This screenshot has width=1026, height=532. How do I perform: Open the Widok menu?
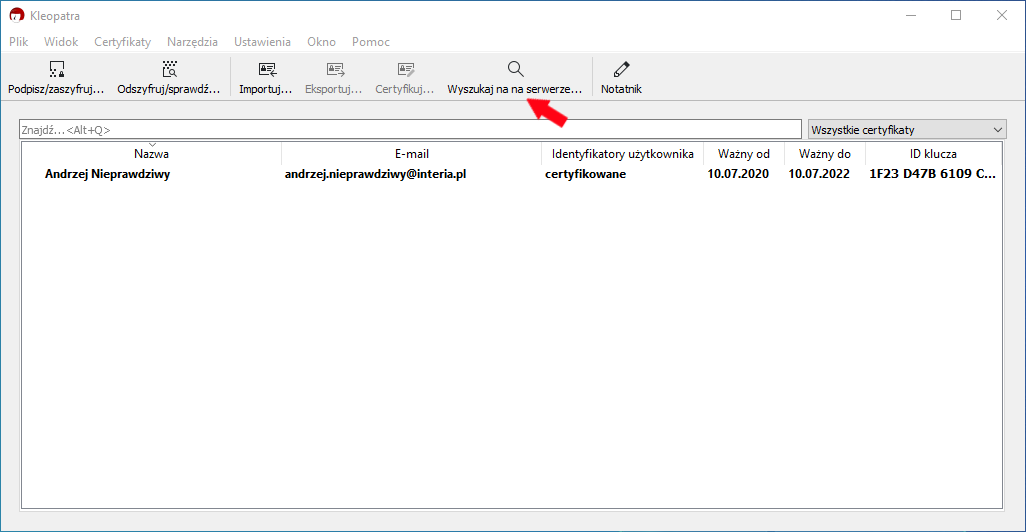pyautogui.click(x=61, y=41)
